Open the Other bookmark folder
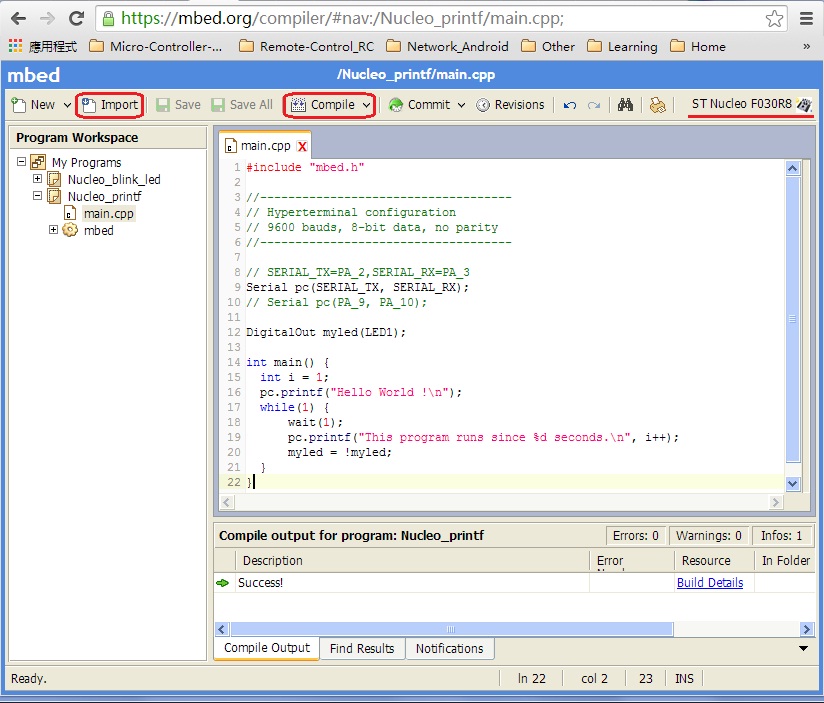Image resolution: width=824 pixels, height=703 pixels. (548, 47)
